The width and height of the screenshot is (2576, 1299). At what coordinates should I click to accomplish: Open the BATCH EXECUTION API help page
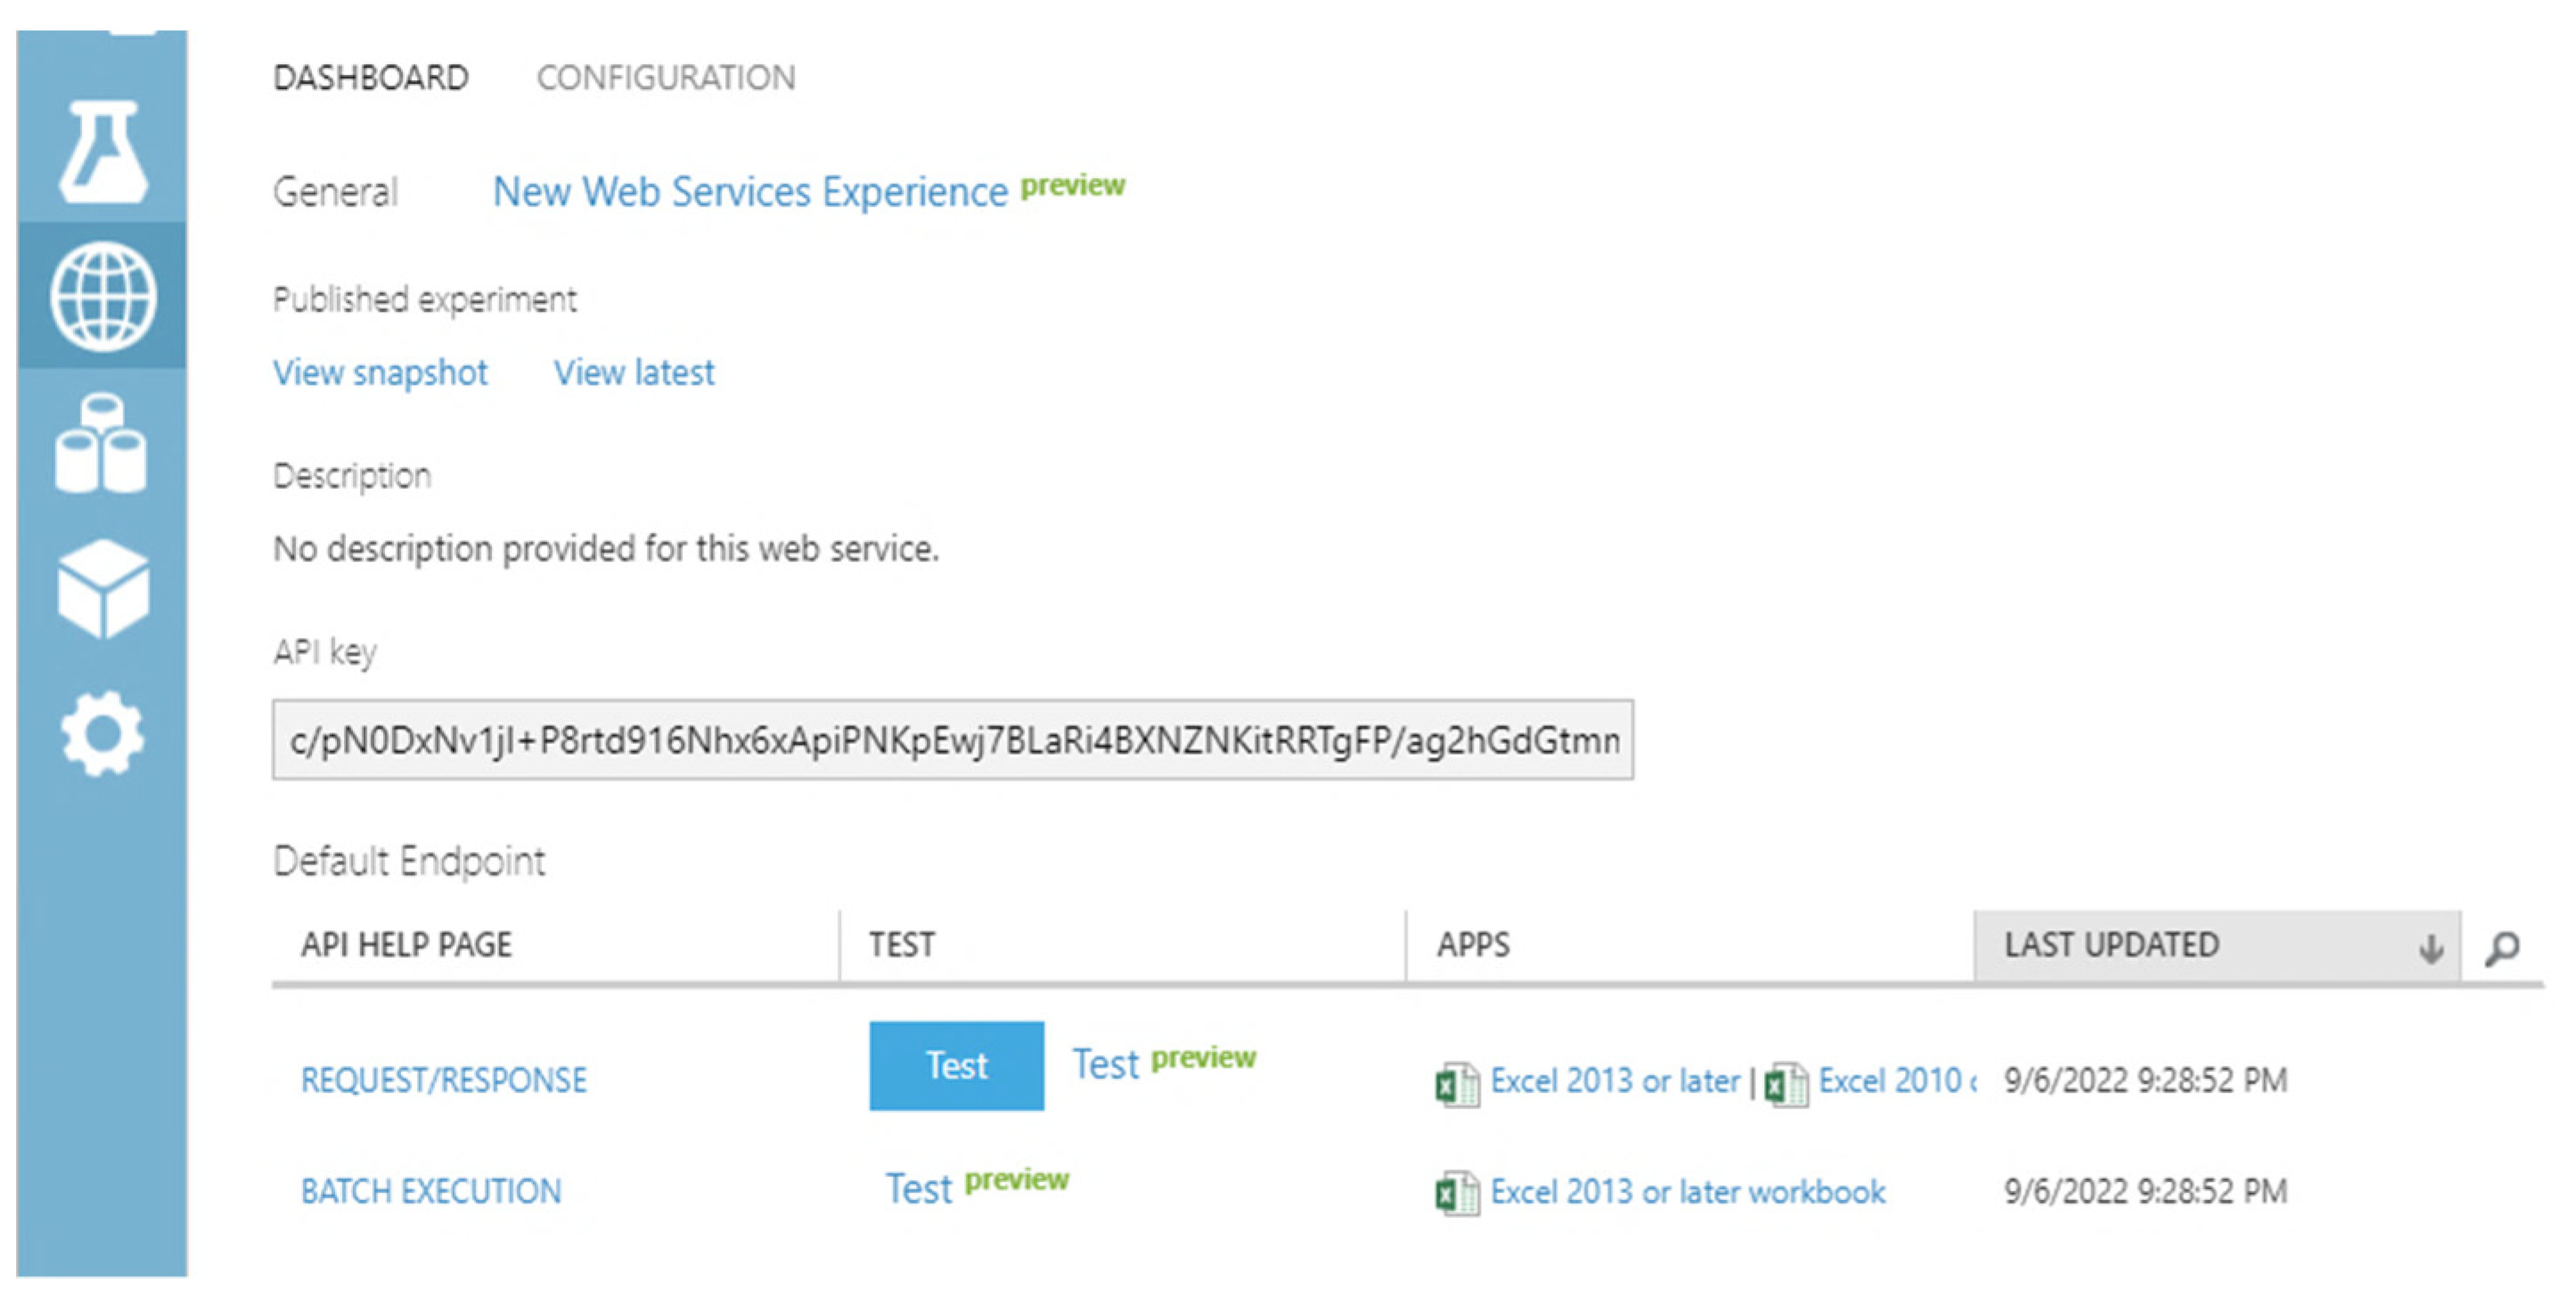tap(431, 1191)
